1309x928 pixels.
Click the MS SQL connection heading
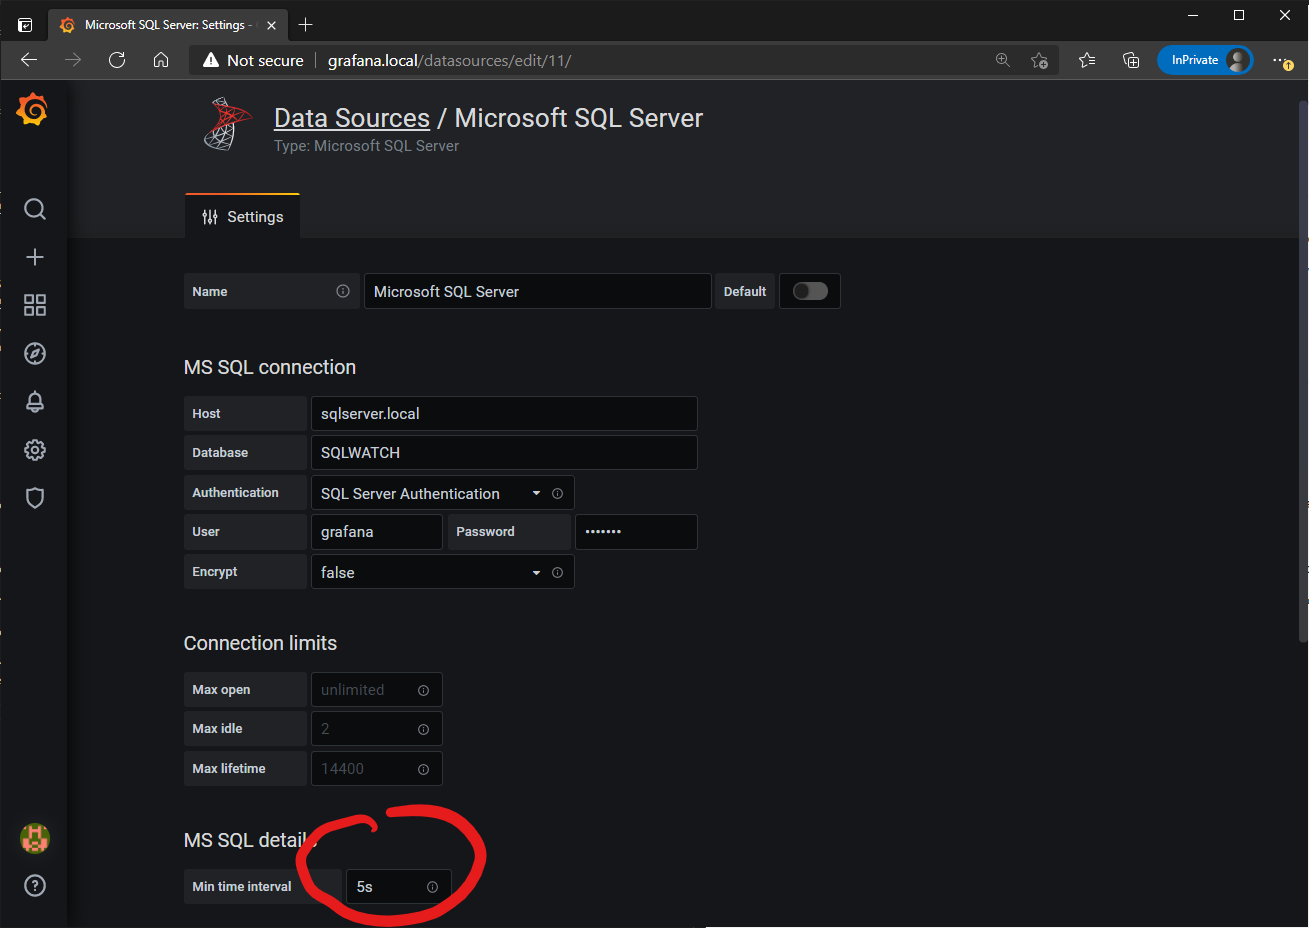(x=270, y=367)
